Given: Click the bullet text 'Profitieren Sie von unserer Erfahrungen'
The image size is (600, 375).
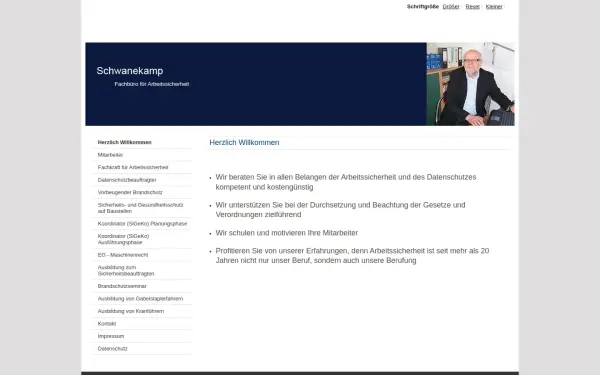Looking at the screenshot, I should [352, 256].
